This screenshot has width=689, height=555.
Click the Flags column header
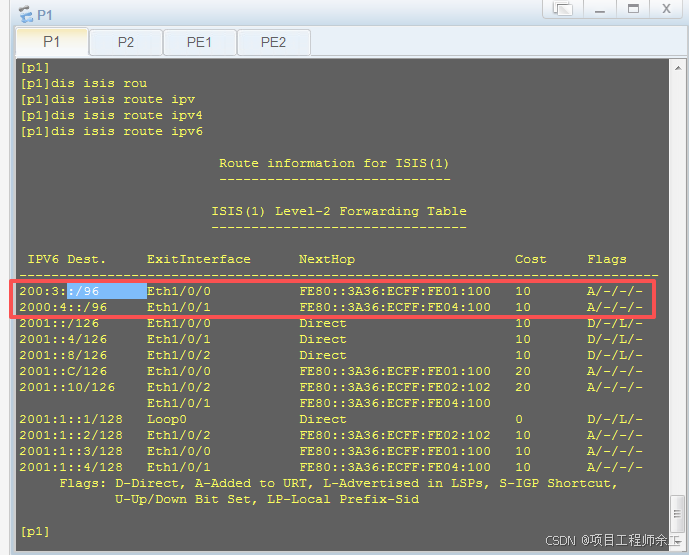tap(607, 259)
